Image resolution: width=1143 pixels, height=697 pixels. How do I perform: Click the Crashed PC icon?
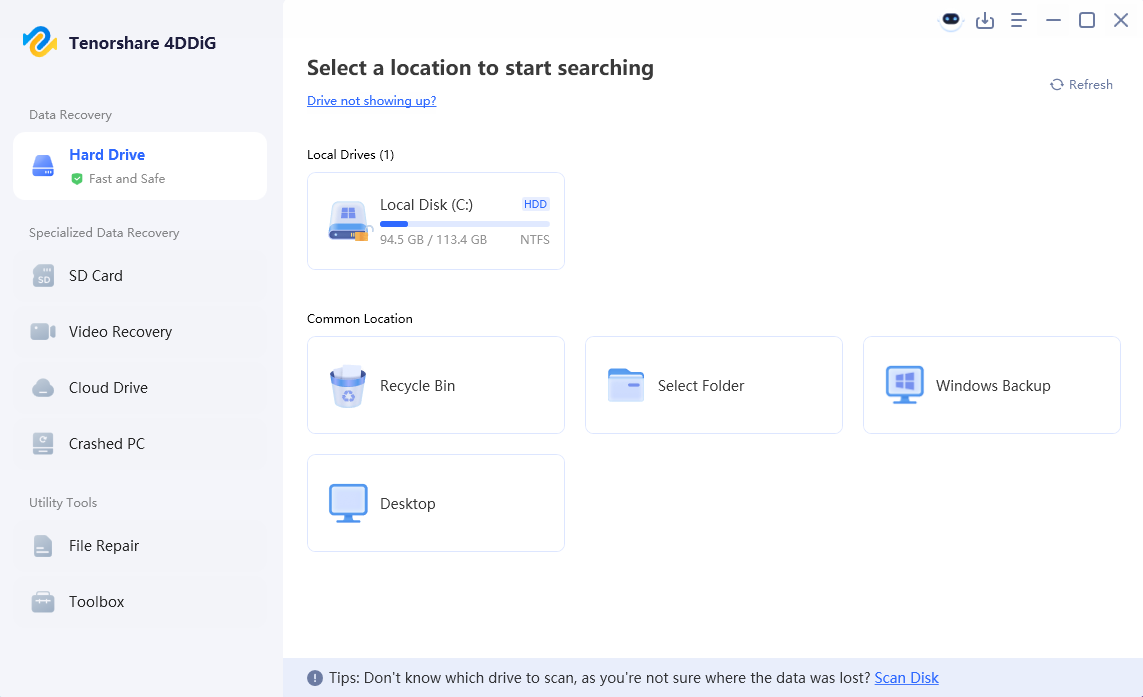(43, 444)
